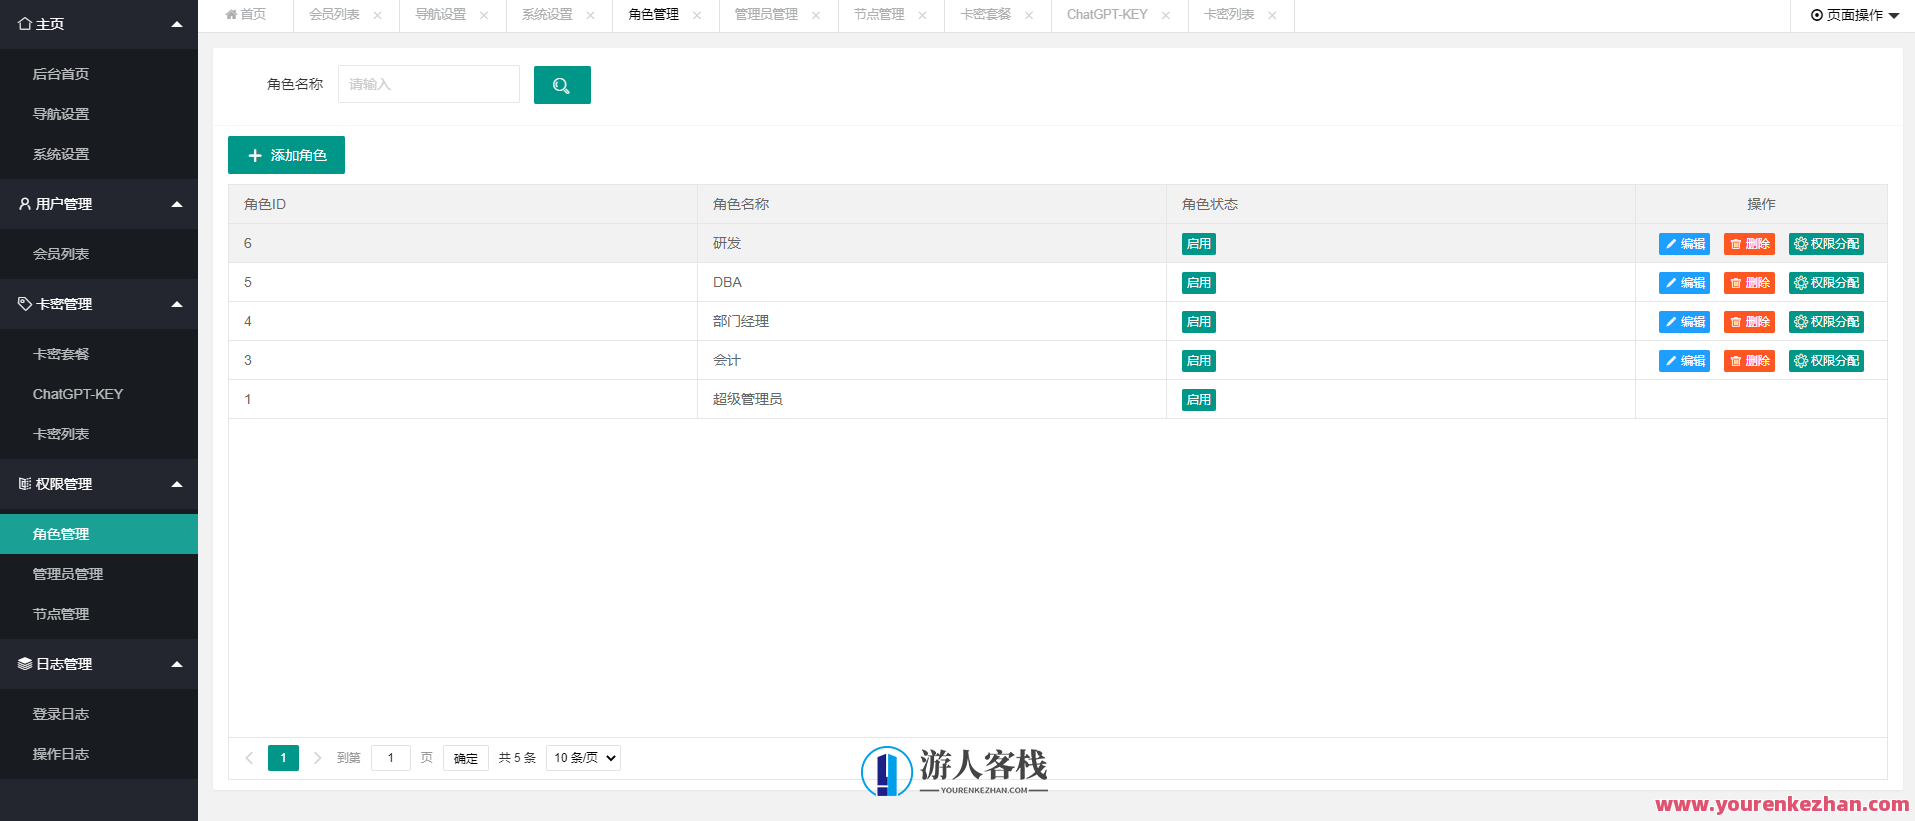Switch to the ChatGPT-KEY tab

pos(1107,15)
